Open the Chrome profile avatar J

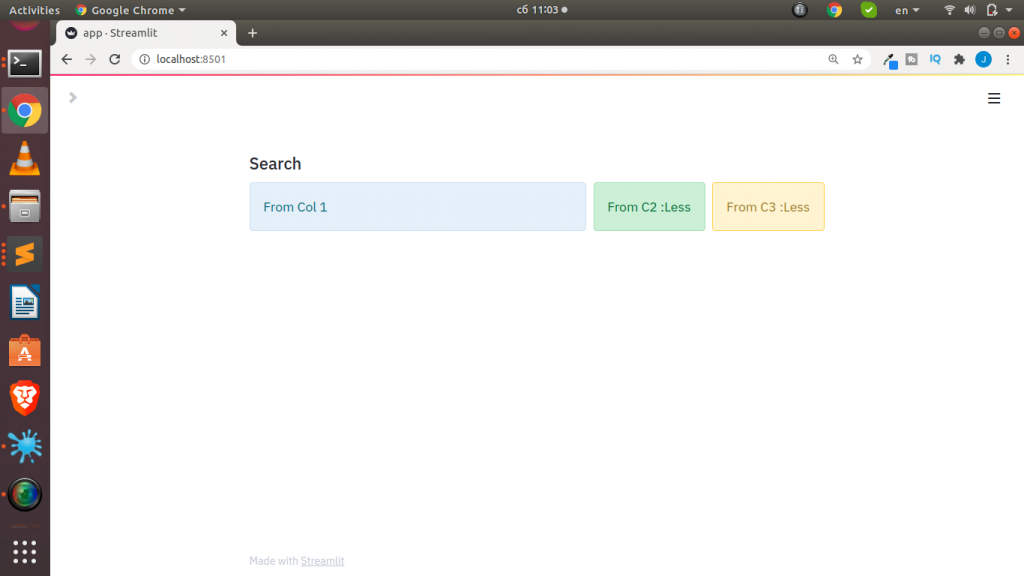point(984,59)
